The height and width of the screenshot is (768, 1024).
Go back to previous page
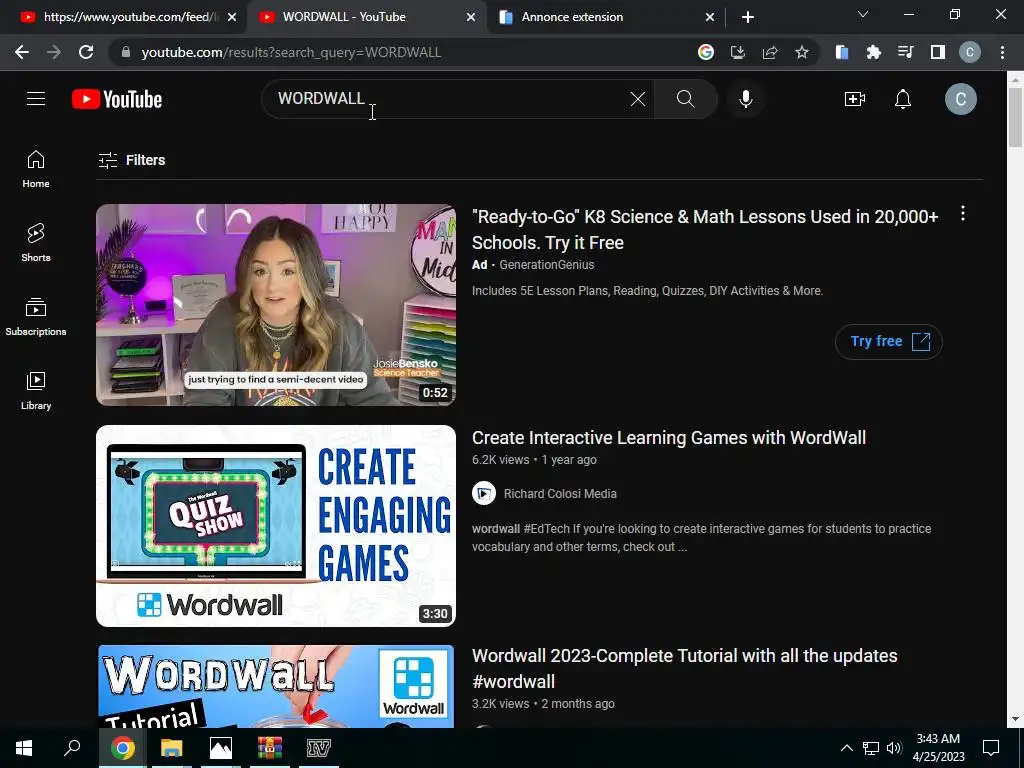22,52
